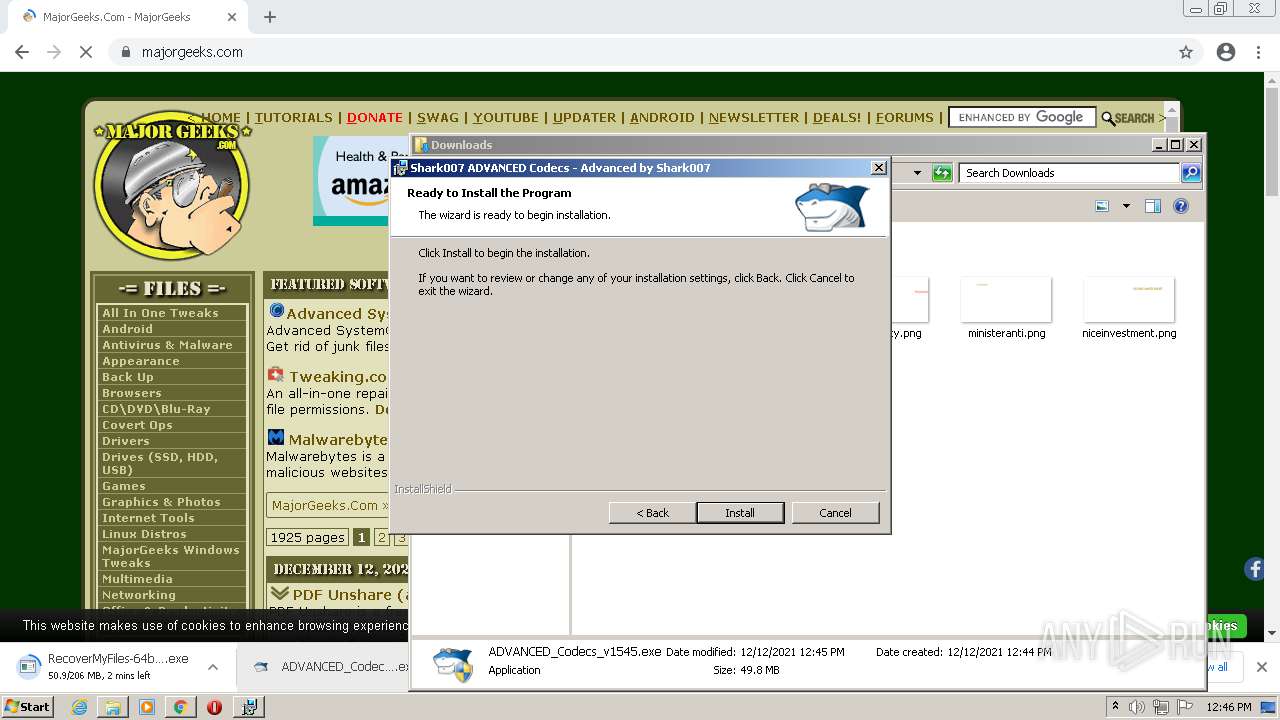
Task: Open the Drivers category
Action: (x=126, y=441)
